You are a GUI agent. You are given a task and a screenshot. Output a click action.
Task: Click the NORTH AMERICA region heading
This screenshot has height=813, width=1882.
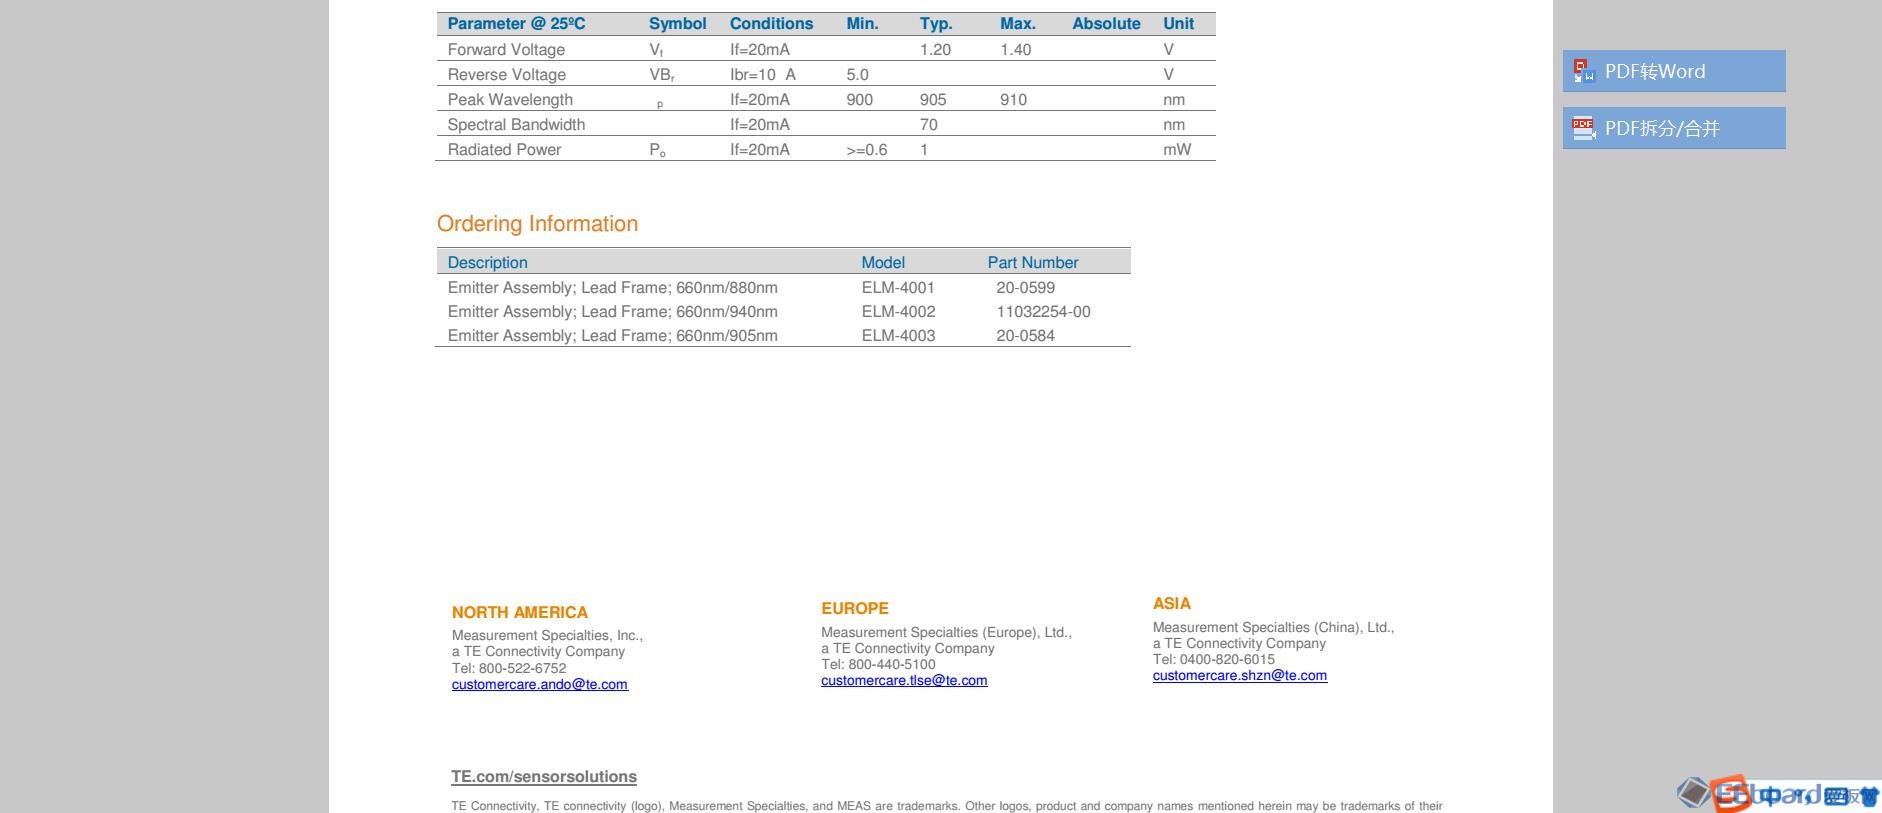click(x=520, y=613)
